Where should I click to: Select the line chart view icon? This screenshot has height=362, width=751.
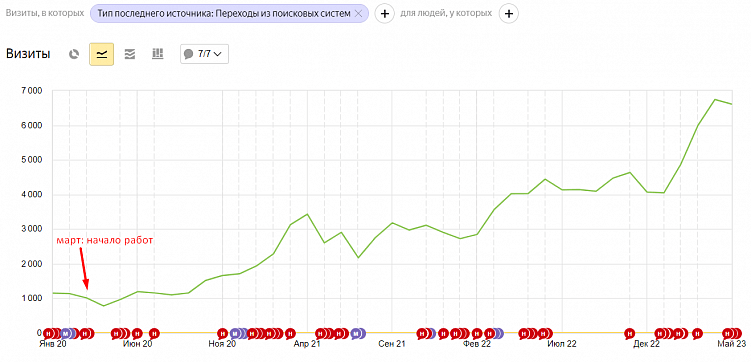tap(102, 54)
